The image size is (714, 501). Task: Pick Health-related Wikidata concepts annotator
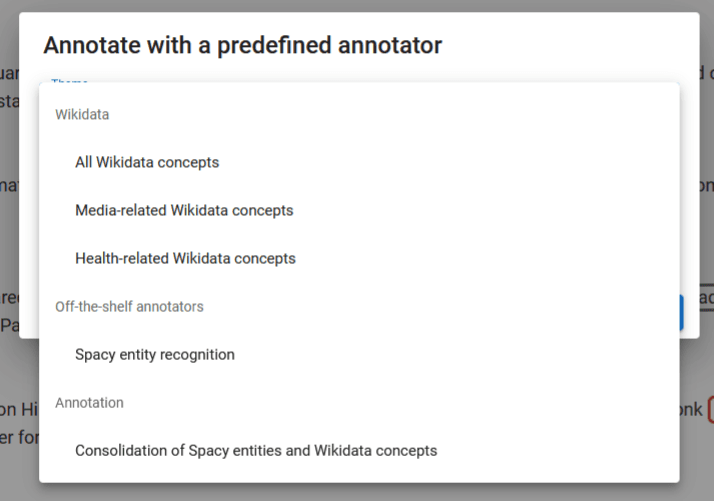pos(185,258)
